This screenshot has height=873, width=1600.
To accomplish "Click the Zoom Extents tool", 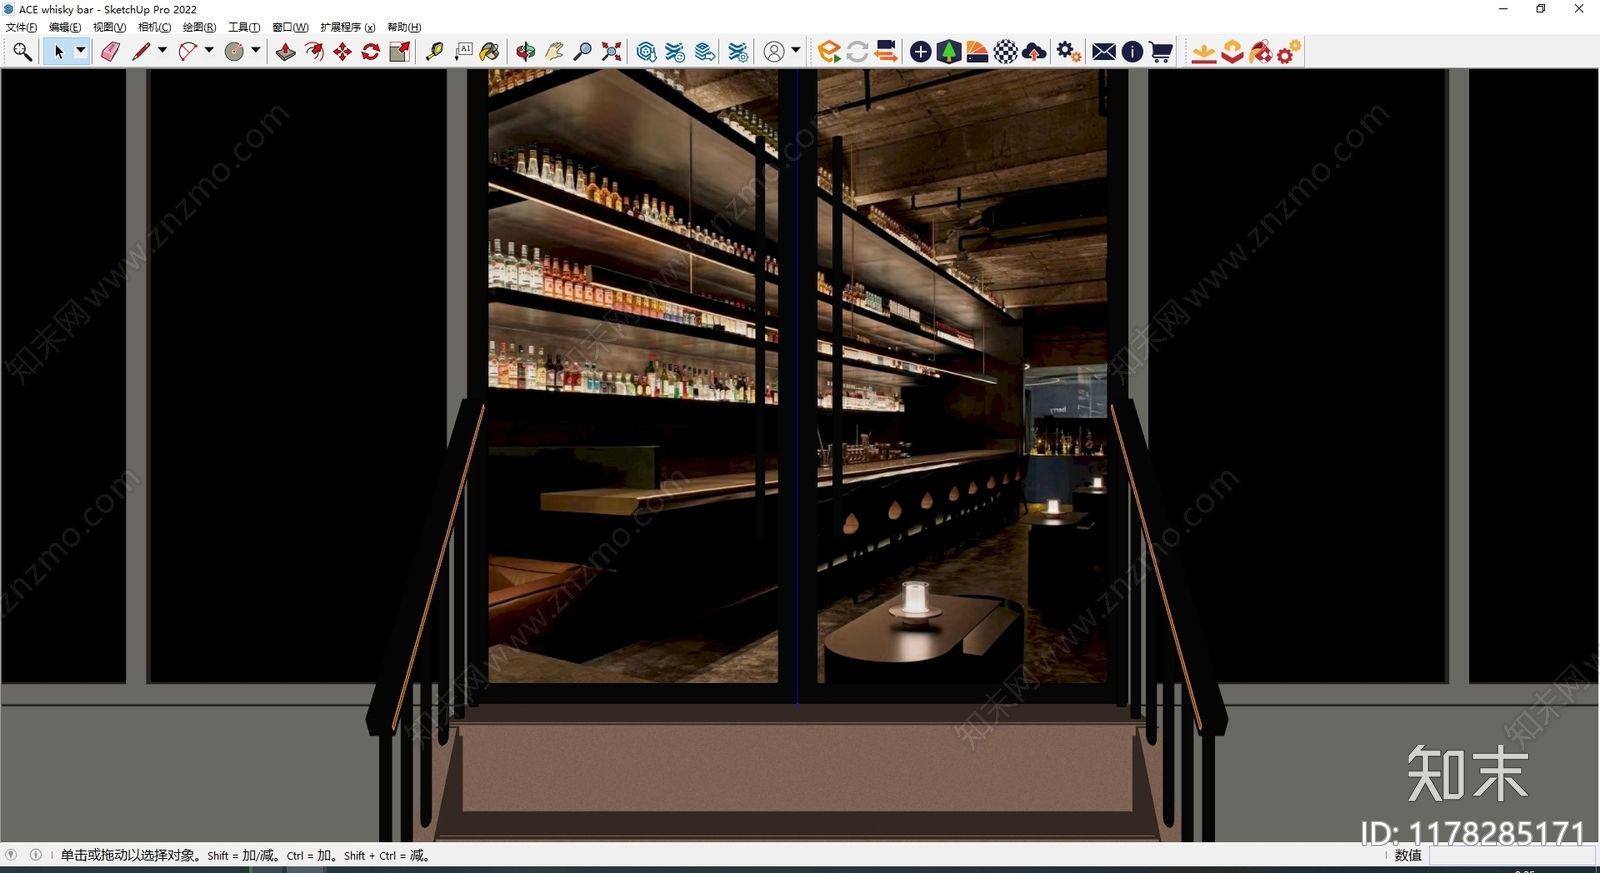I will [611, 52].
